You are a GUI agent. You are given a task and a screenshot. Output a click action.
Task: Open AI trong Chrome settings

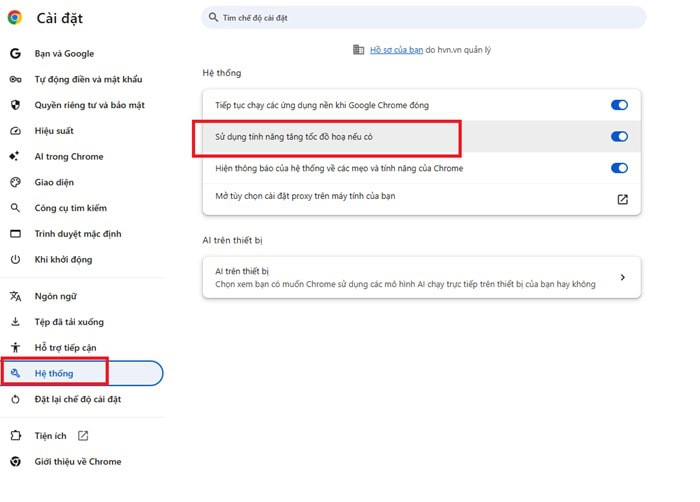(x=69, y=157)
